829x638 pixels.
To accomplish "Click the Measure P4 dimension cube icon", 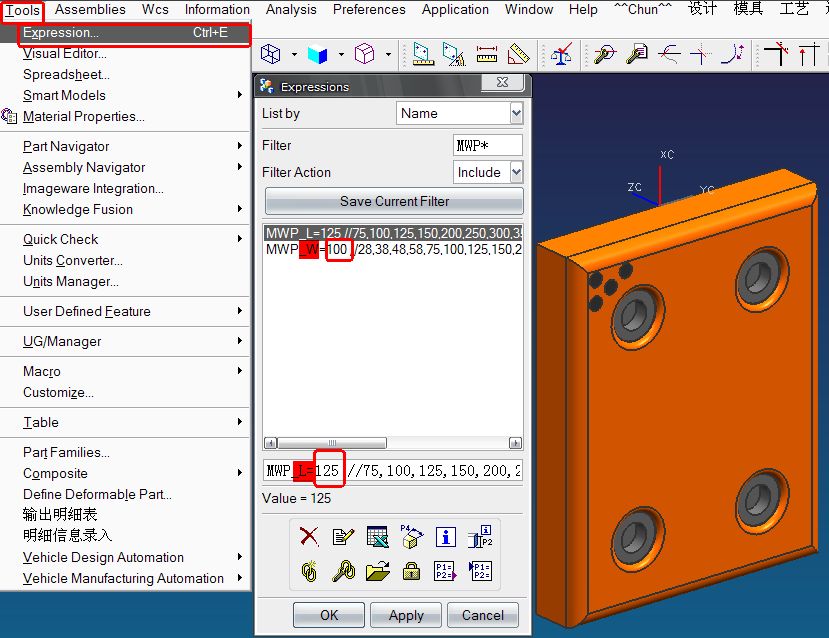I will point(412,536).
